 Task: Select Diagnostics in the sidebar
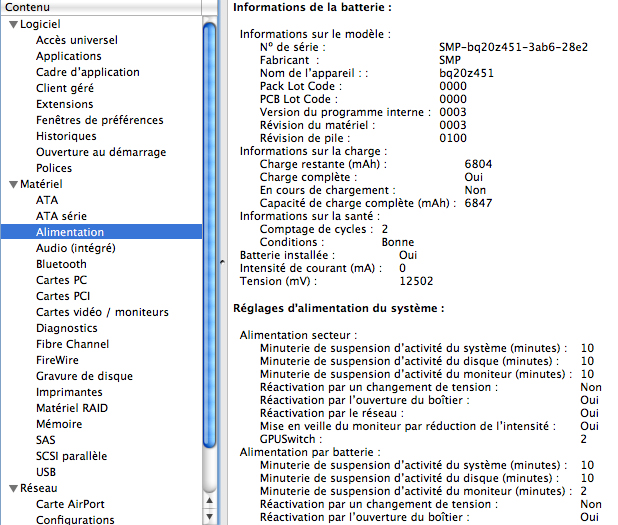[x=67, y=328]
